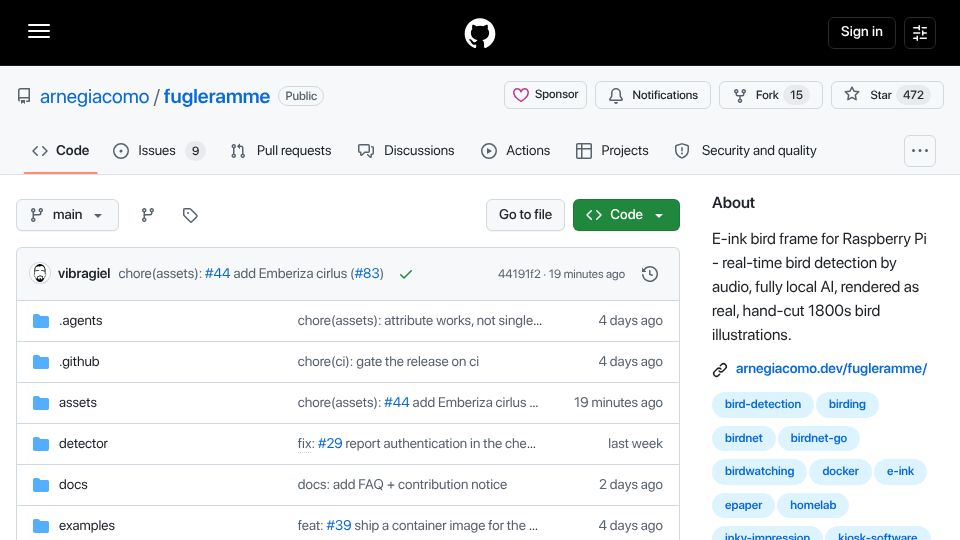Select the birdnet-go topic tag
The image size is (960, 540).
point(819,438)
